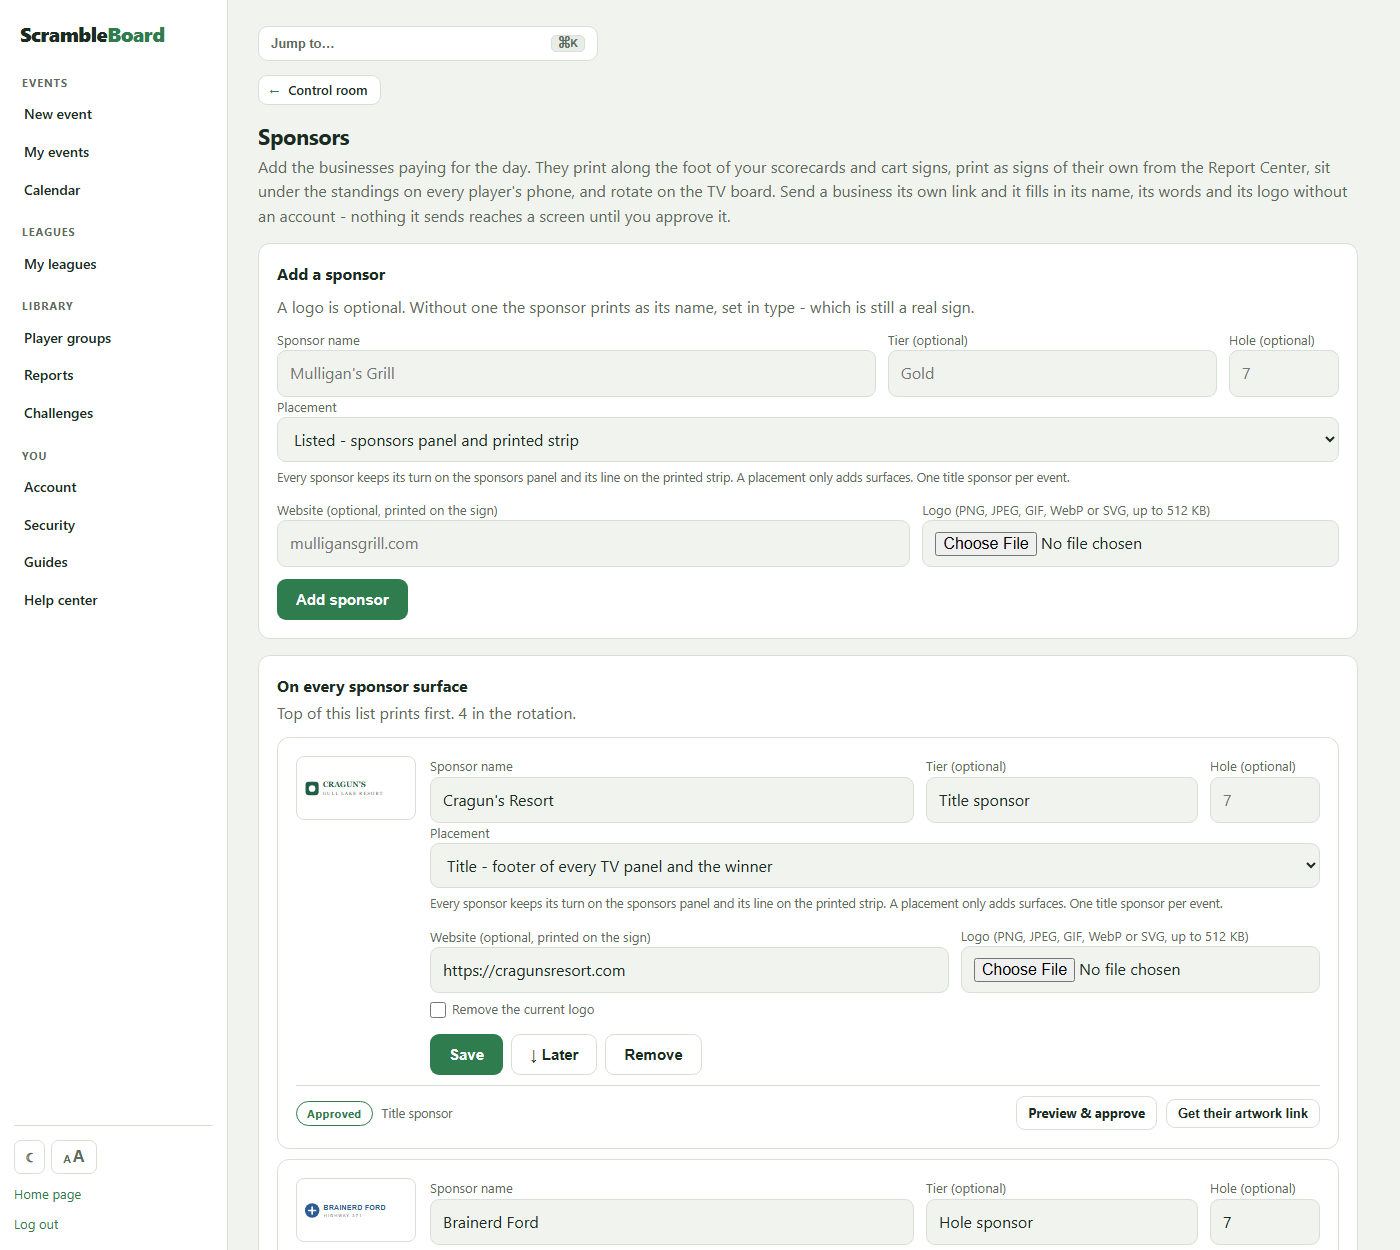The width and height of the screenshot is (1400, 1250).
Task: Click the Tier field showing Gold placeholder
Action: 1052,373
